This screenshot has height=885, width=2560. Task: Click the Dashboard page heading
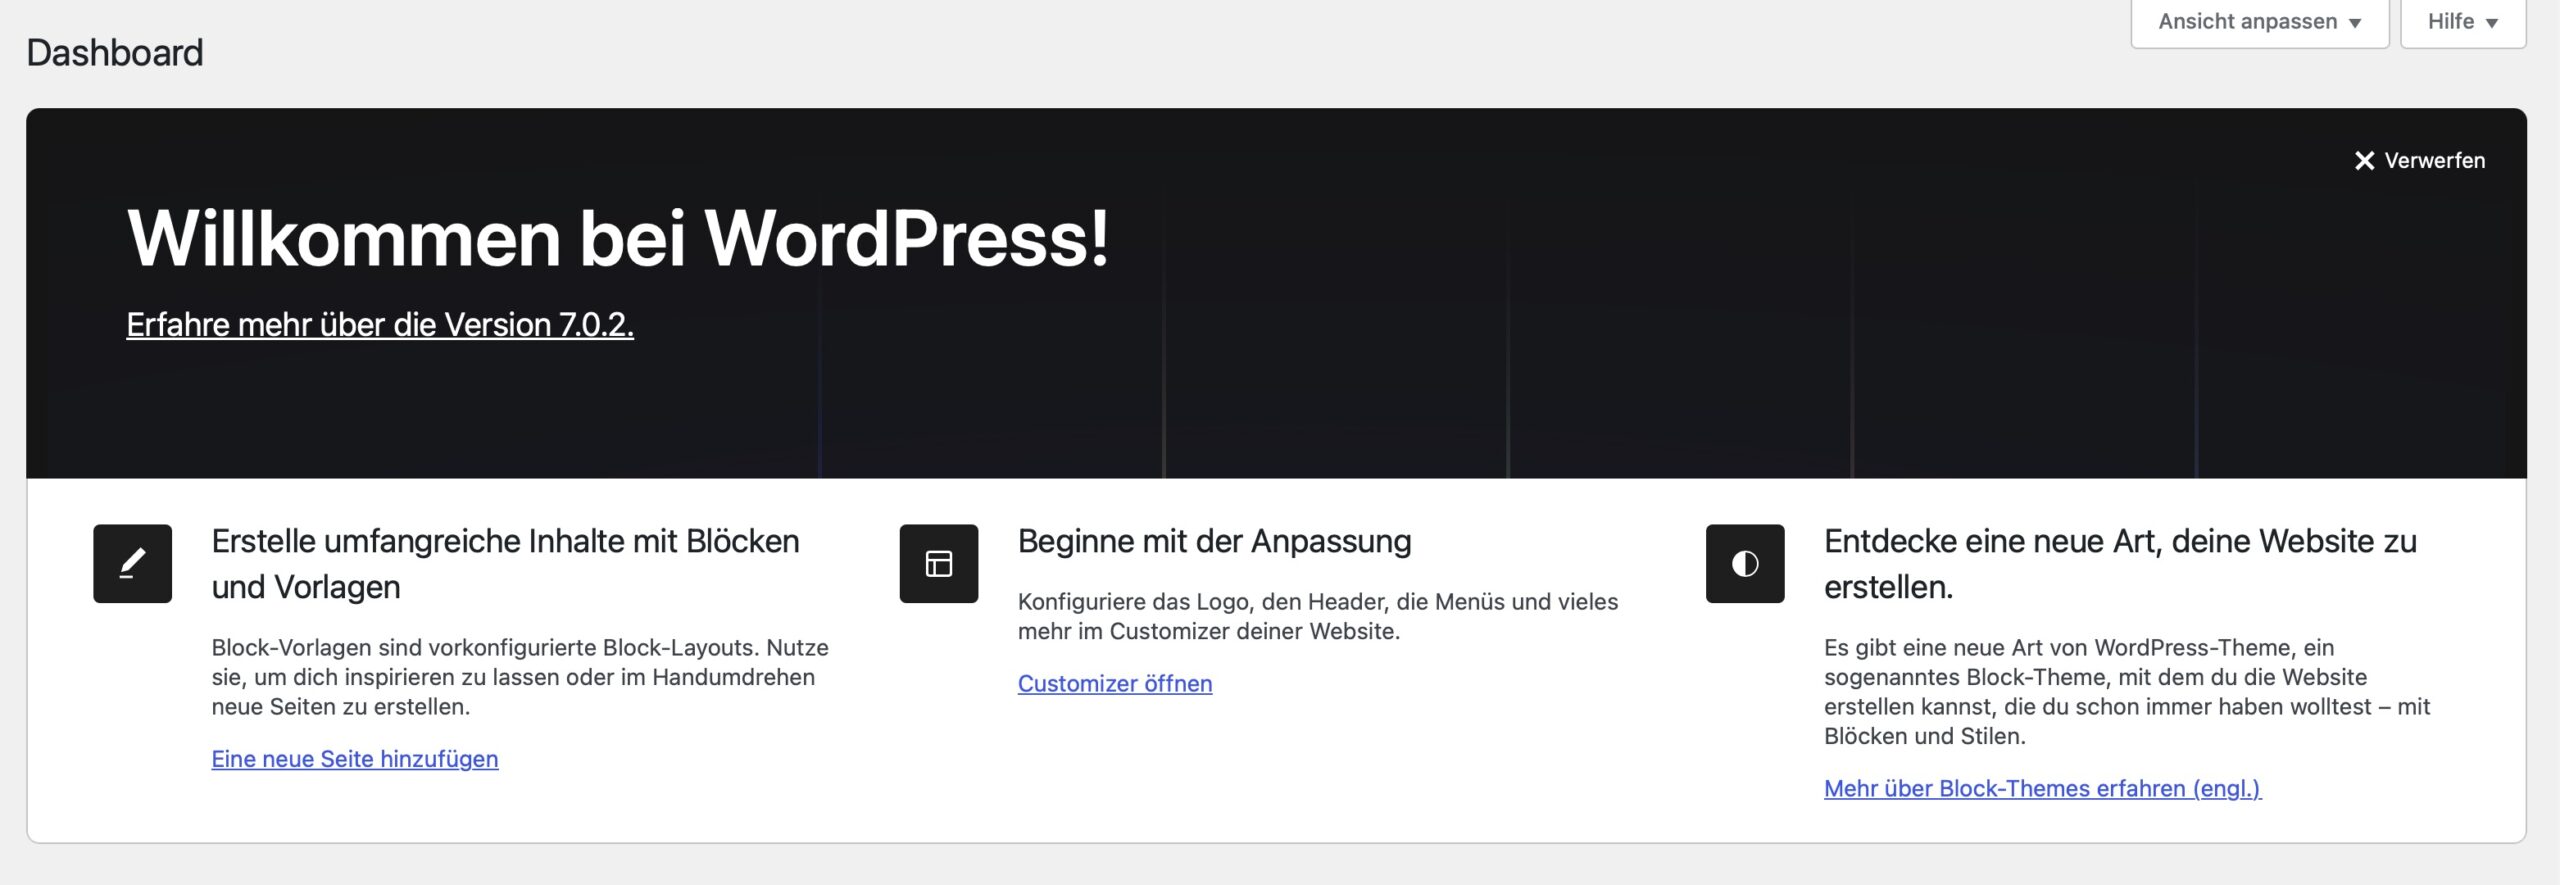[115, 53]
